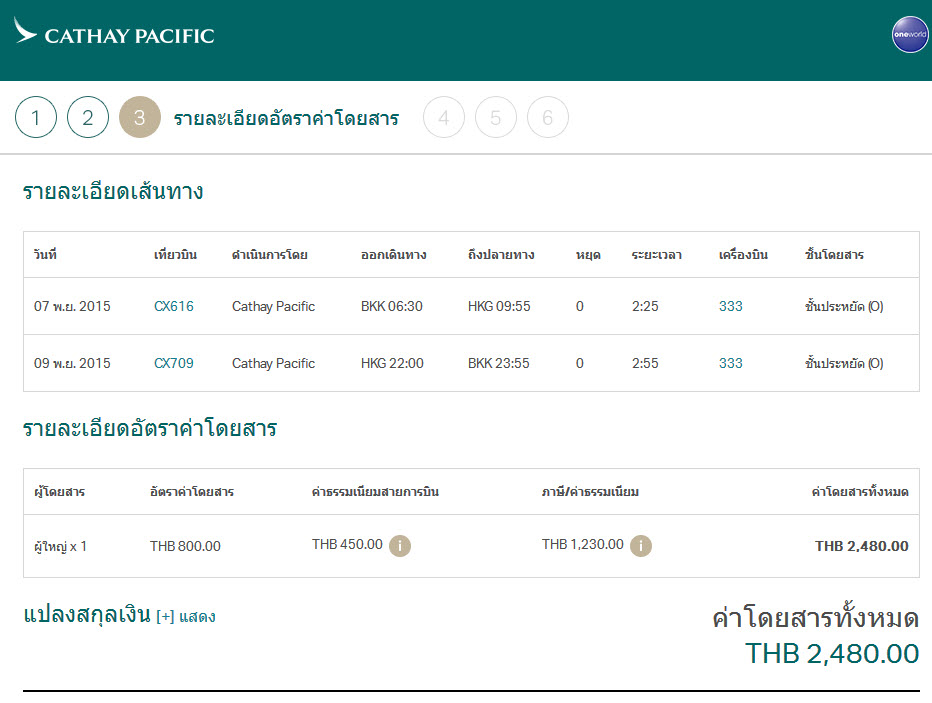
Task: Return to booking step 2
Action: pos(88,118)
